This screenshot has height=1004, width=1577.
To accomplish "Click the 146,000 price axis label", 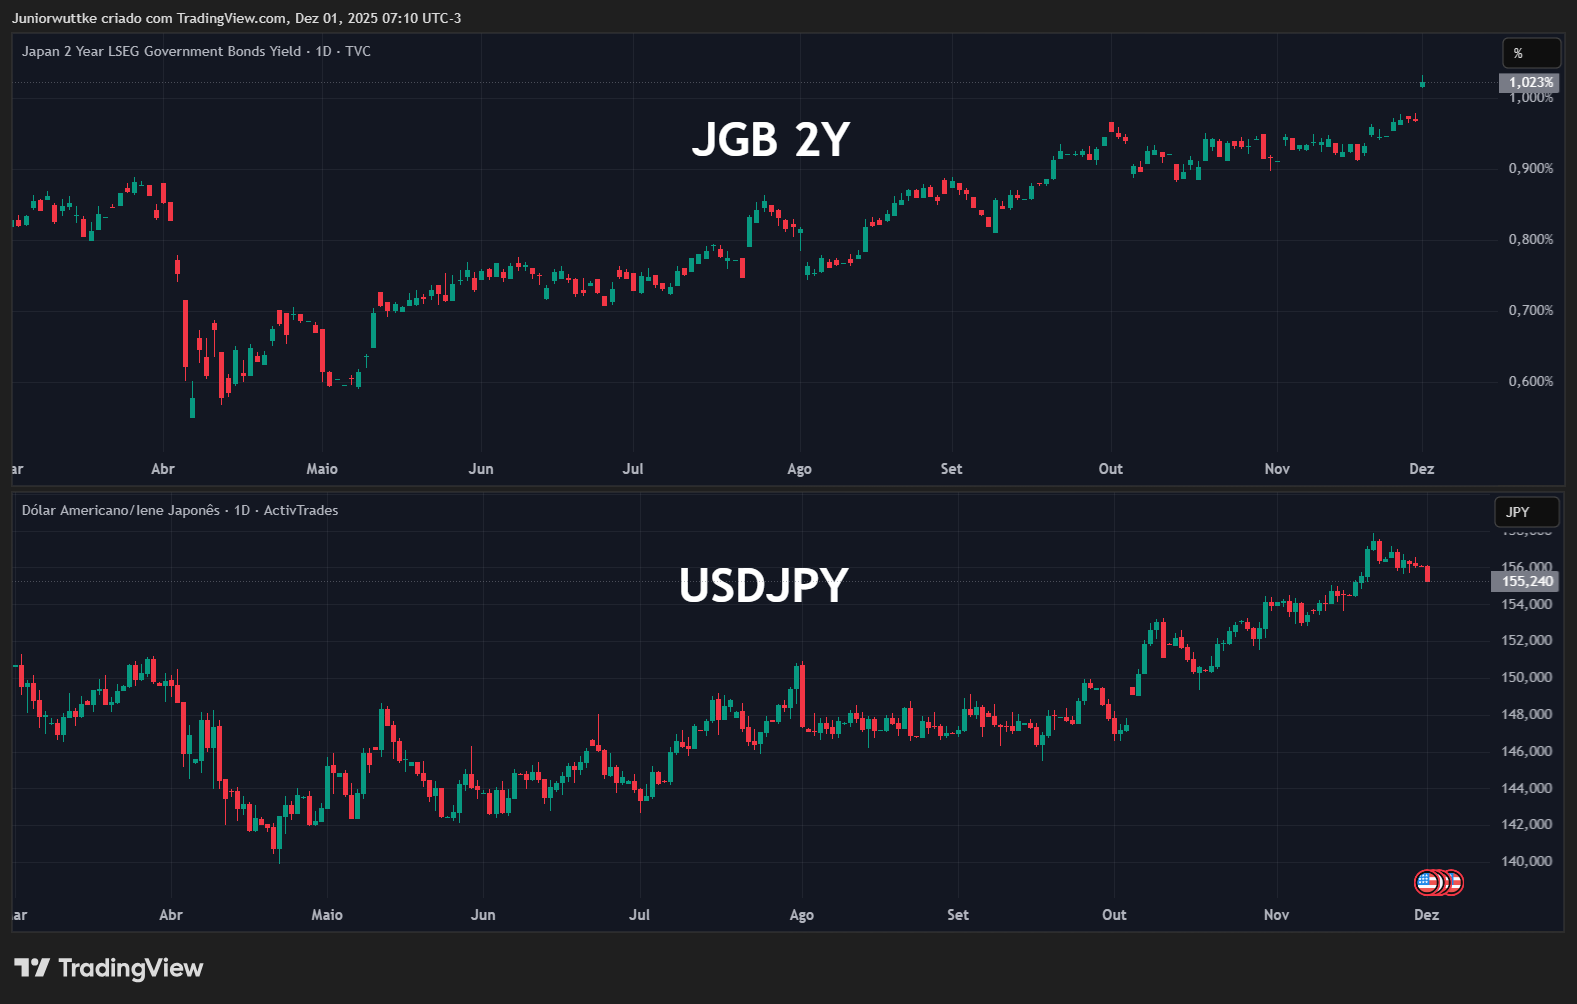I will (1527, 751).
